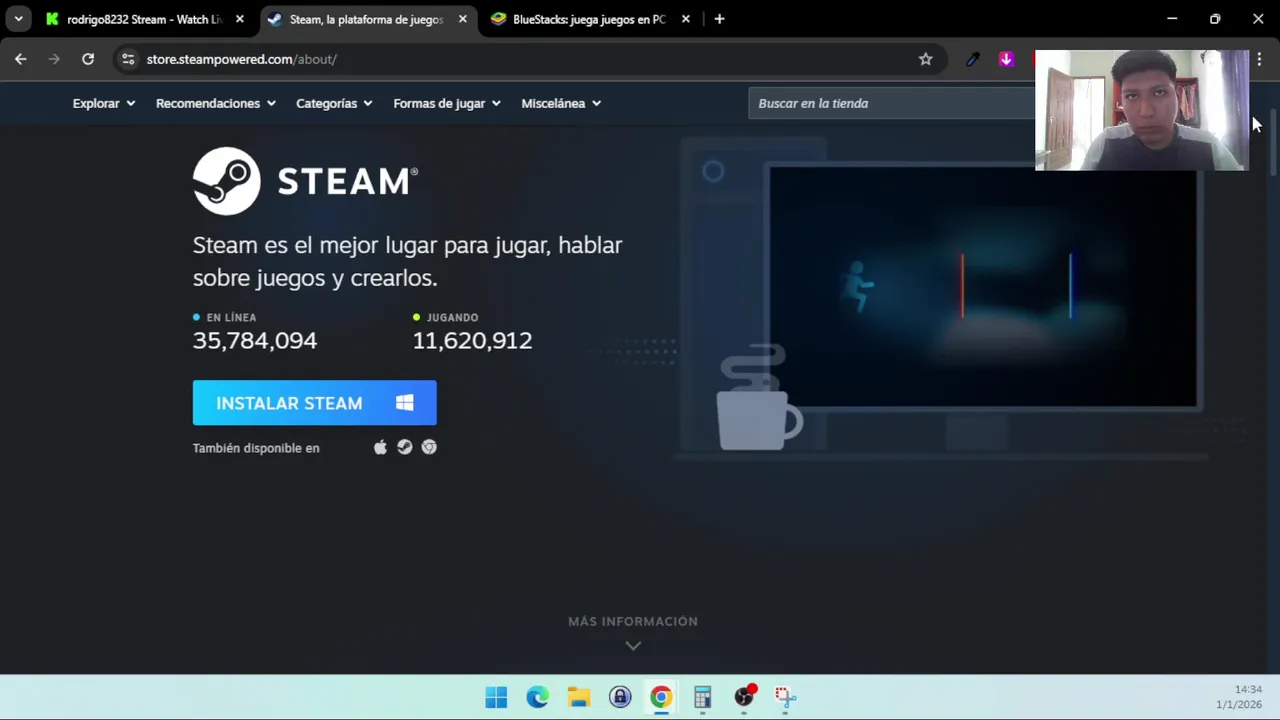1280x720 pixels.
Task: Open Calculator from taskbar
Action: [702, 697]
